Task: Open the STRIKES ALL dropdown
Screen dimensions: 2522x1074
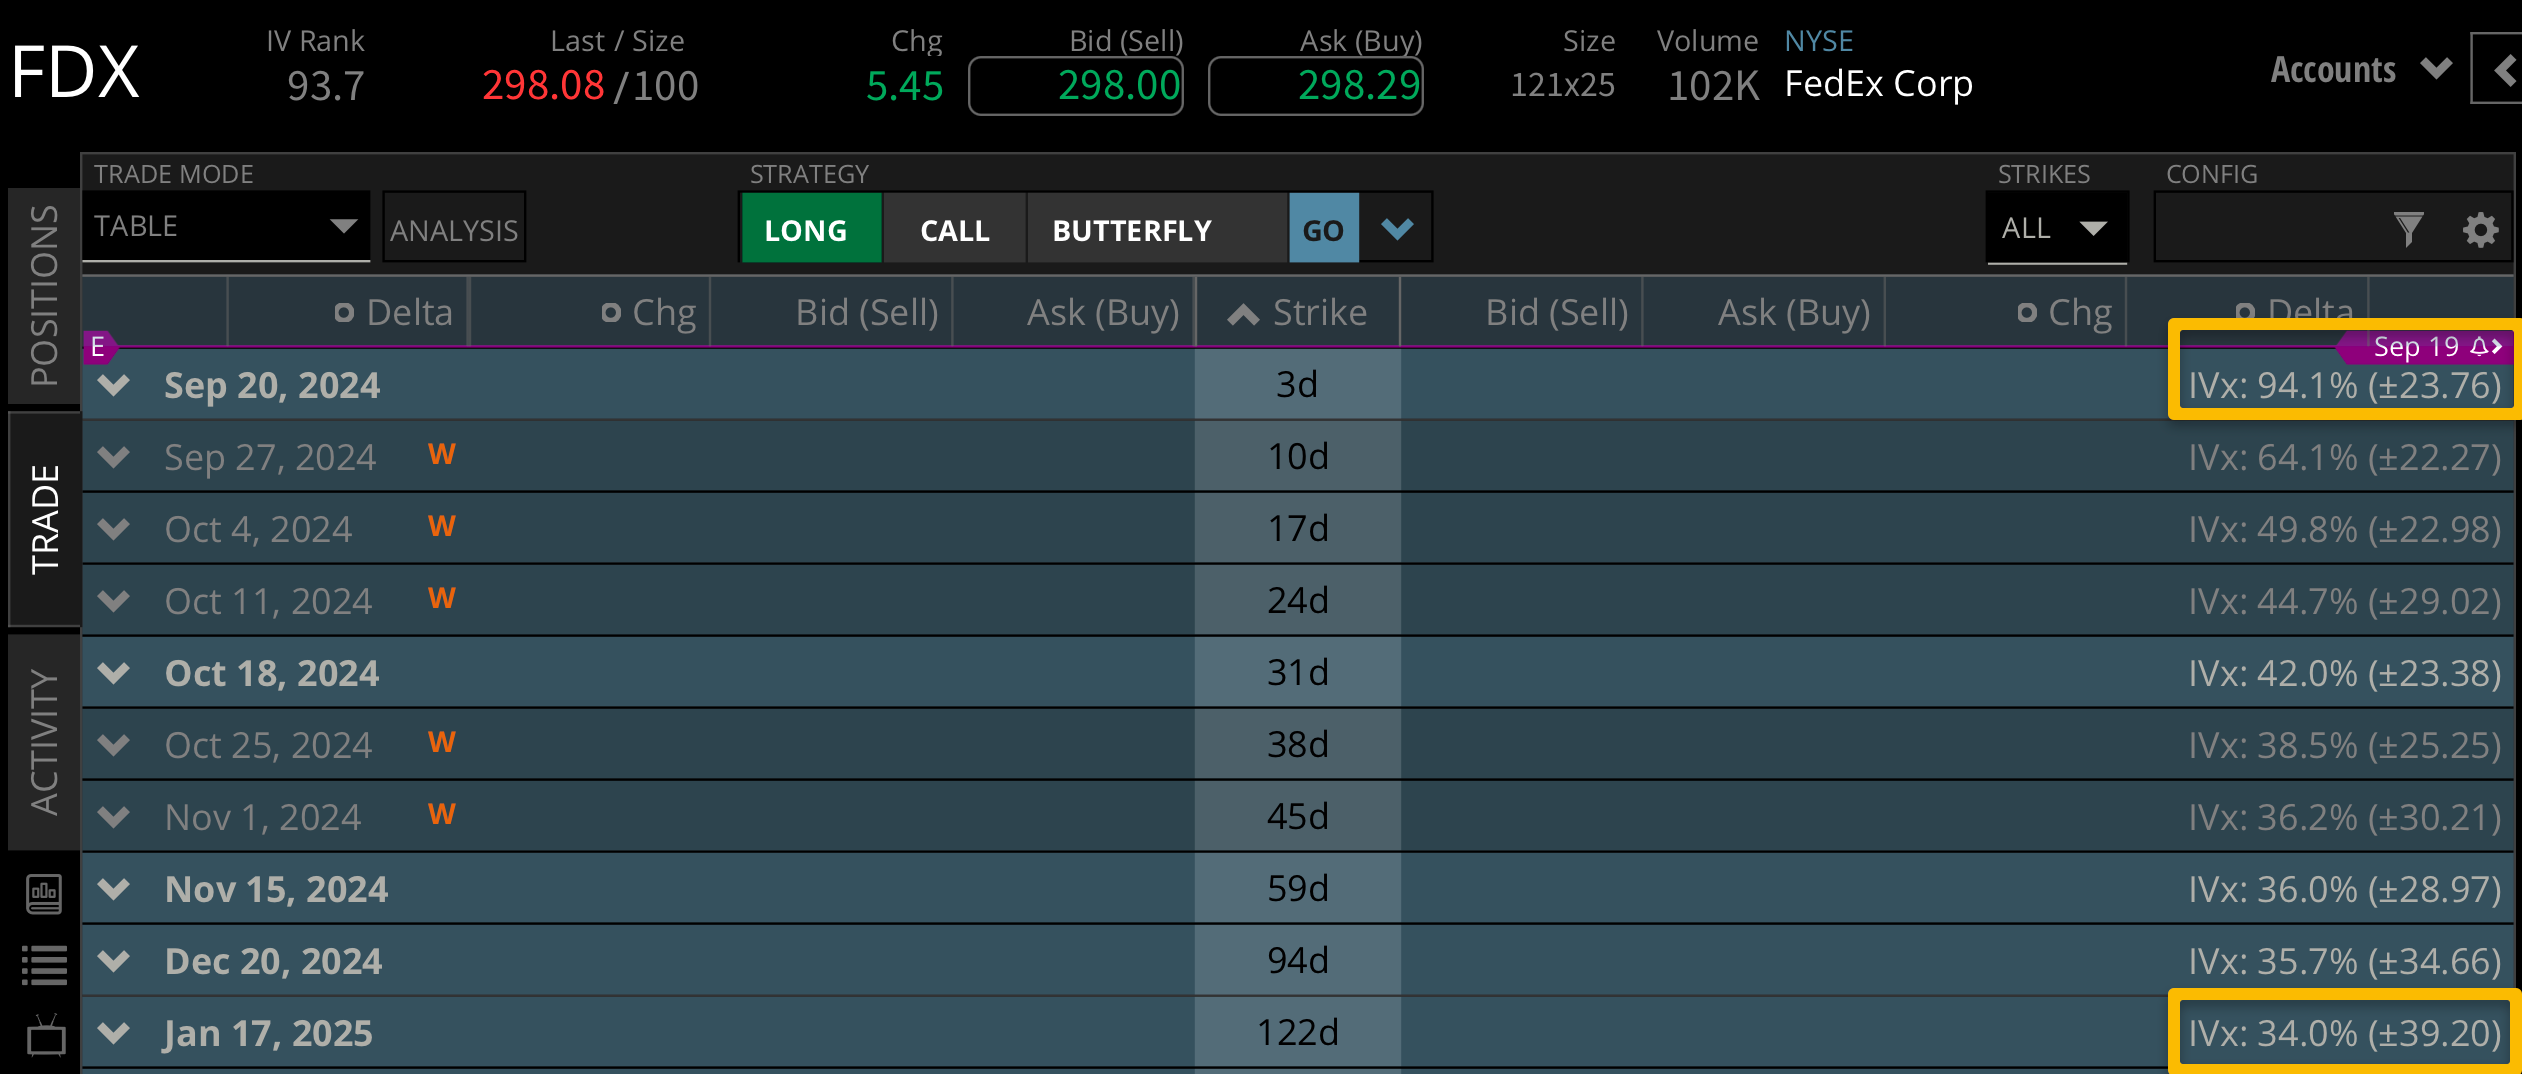Action: (2056, 229)
